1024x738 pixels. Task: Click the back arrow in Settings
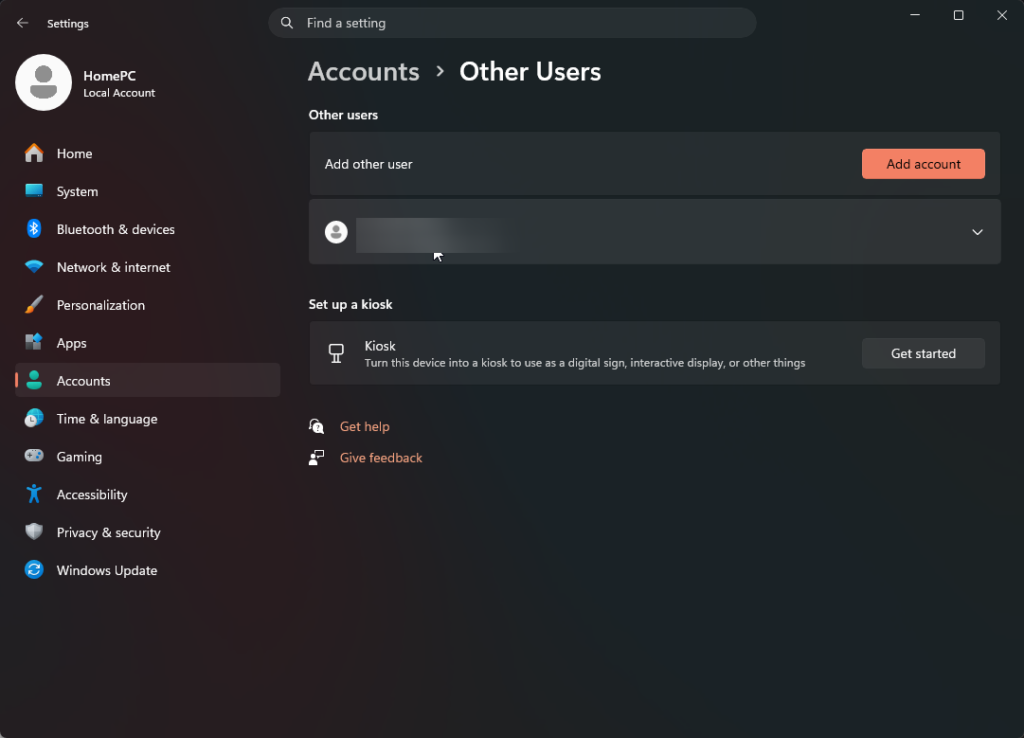tap(22, 23)
